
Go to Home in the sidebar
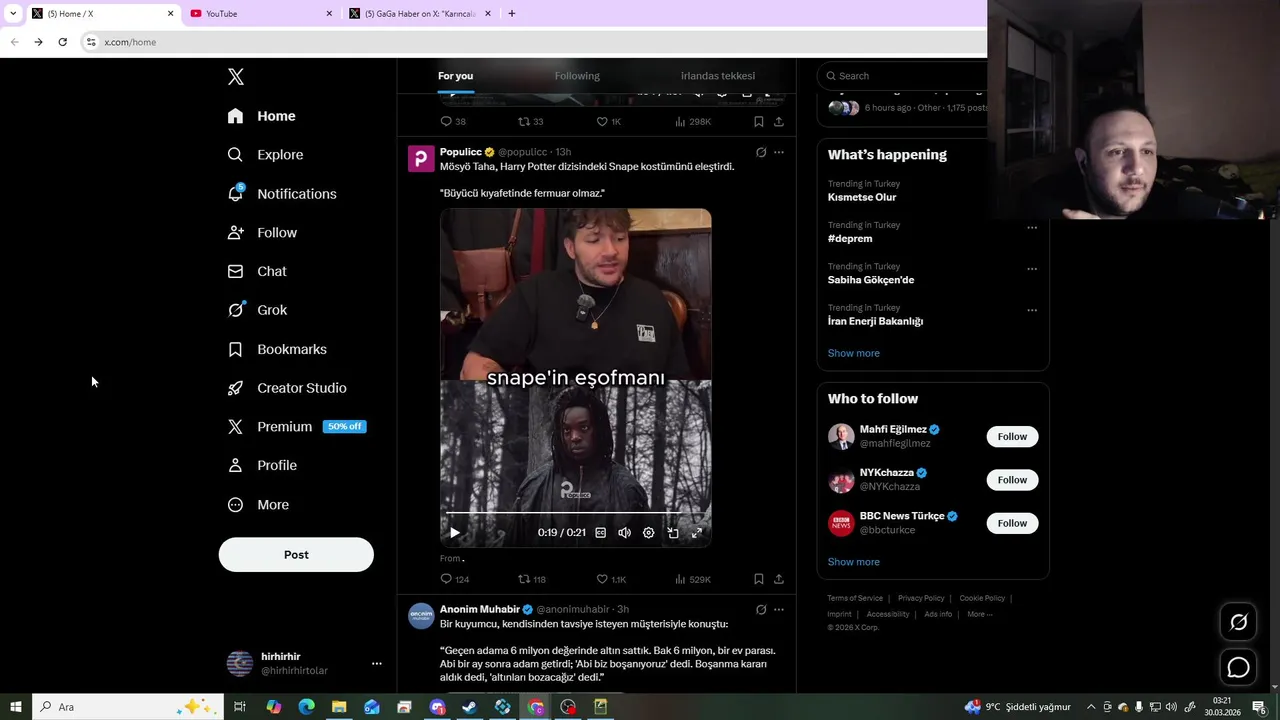(x=262, y=116)
